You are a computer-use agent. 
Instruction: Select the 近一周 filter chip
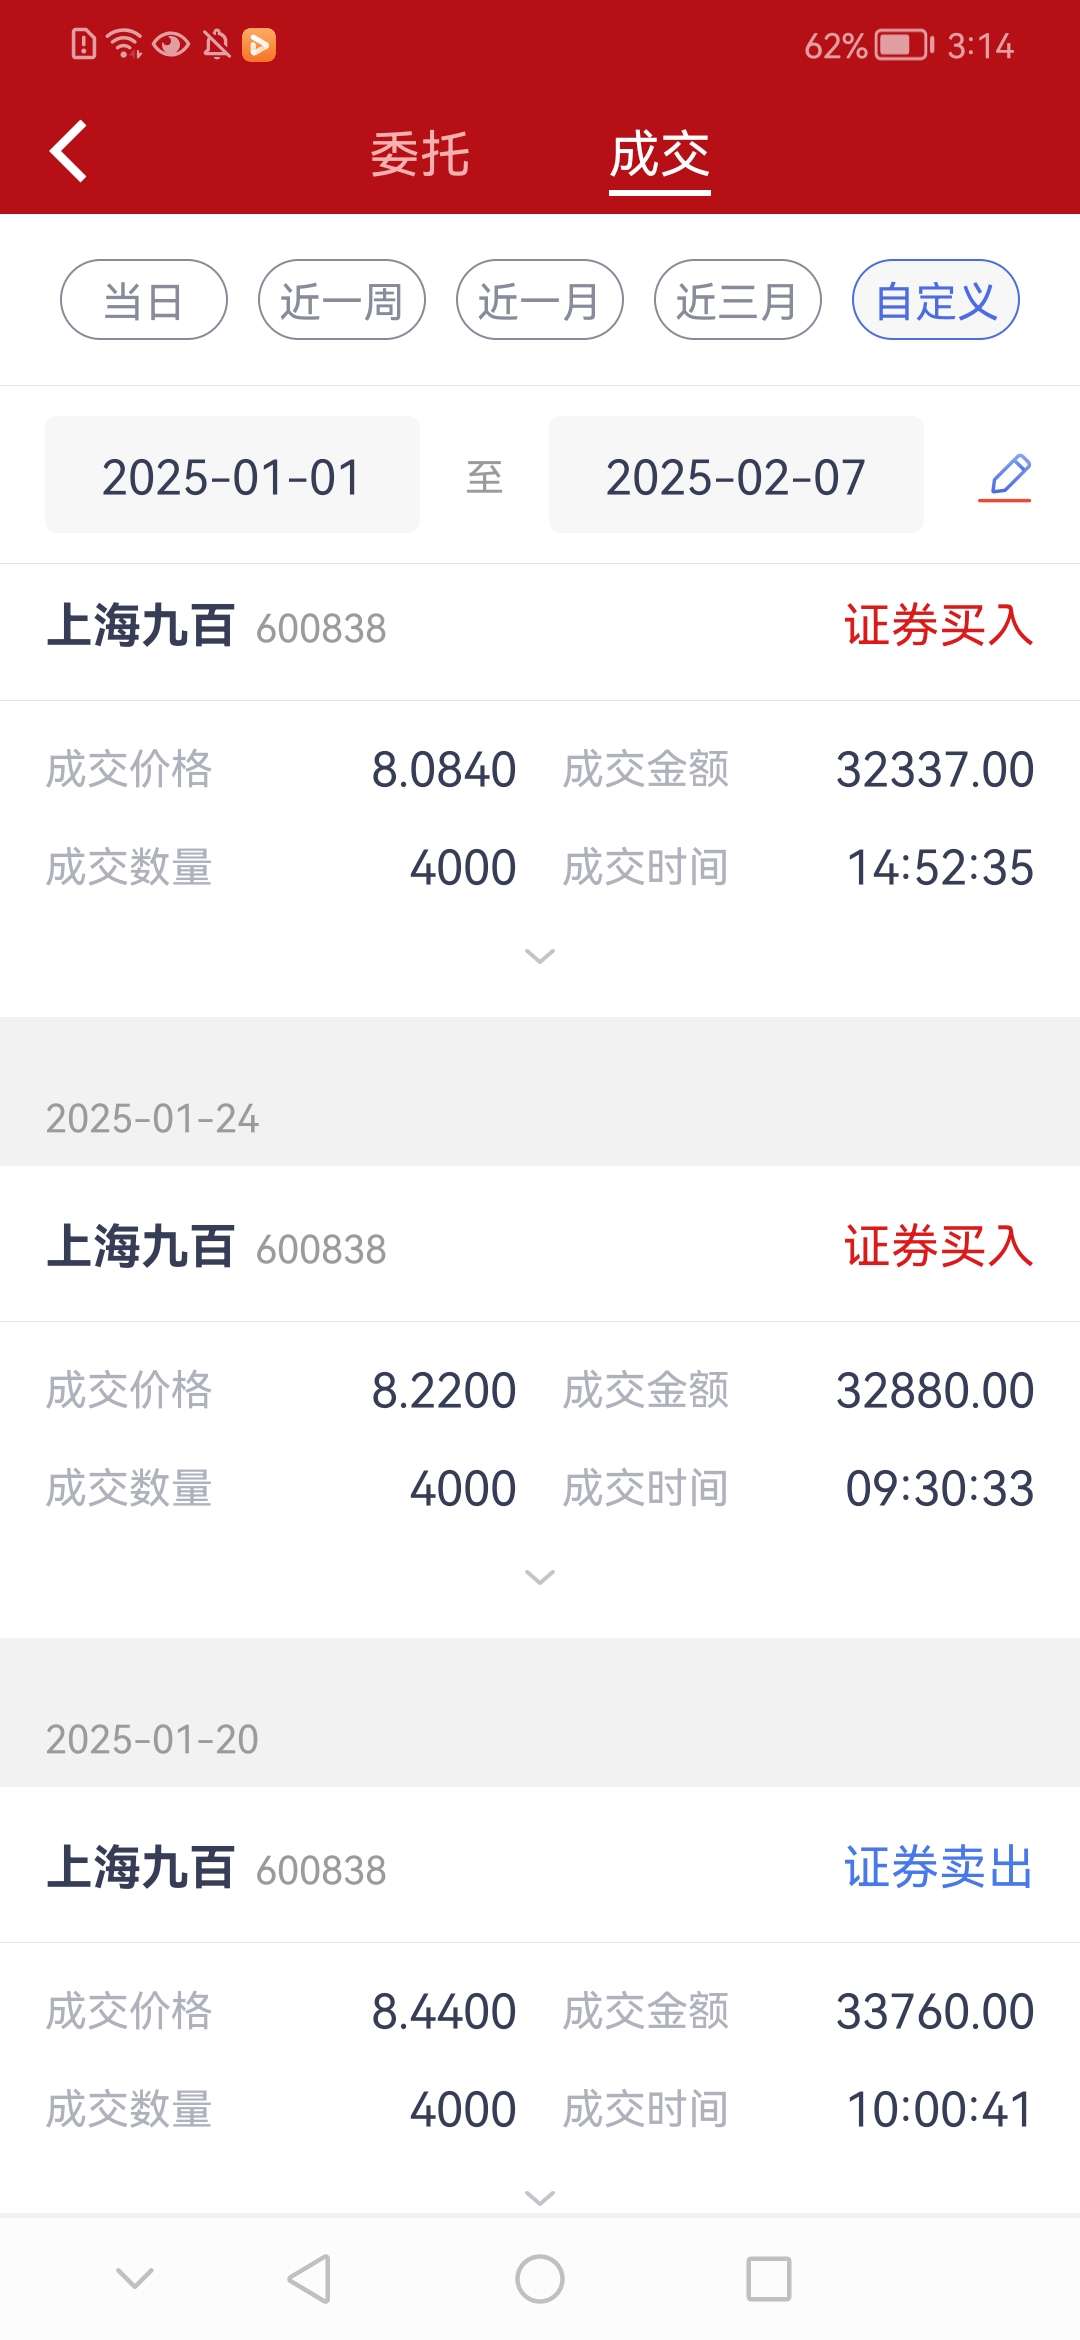[x=342, y=300]
